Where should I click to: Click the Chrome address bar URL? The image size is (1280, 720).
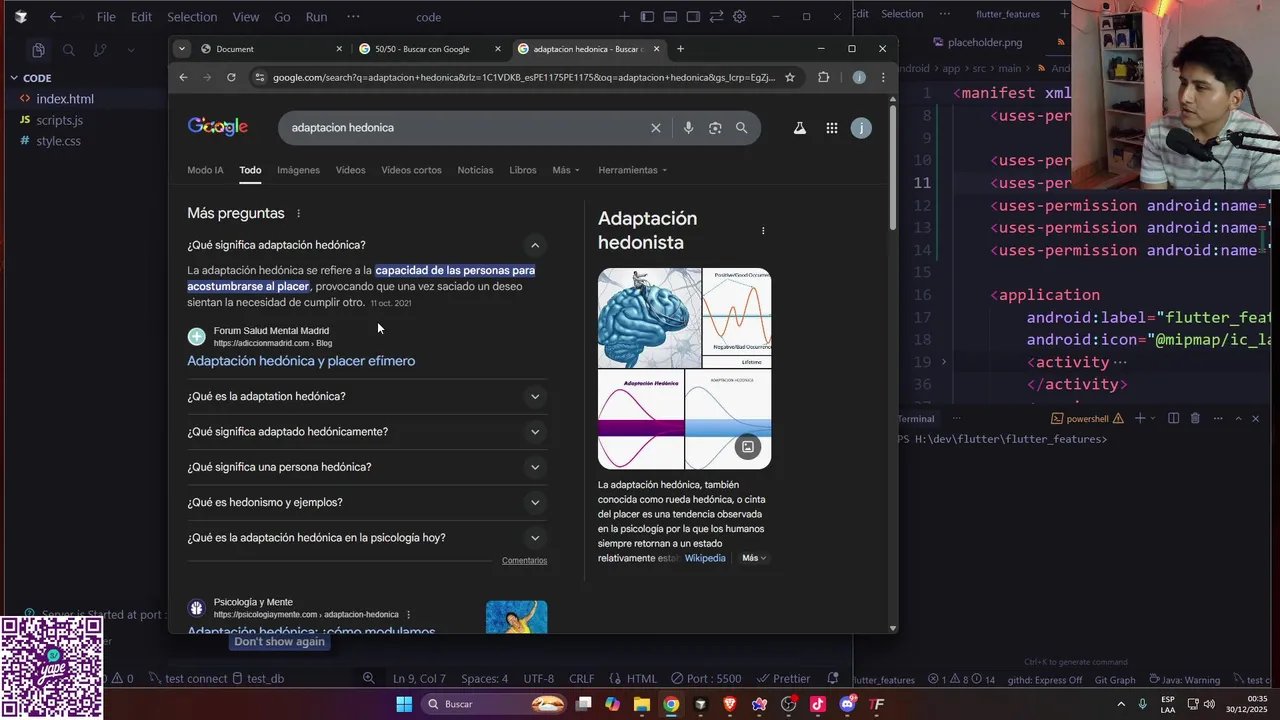524,77
